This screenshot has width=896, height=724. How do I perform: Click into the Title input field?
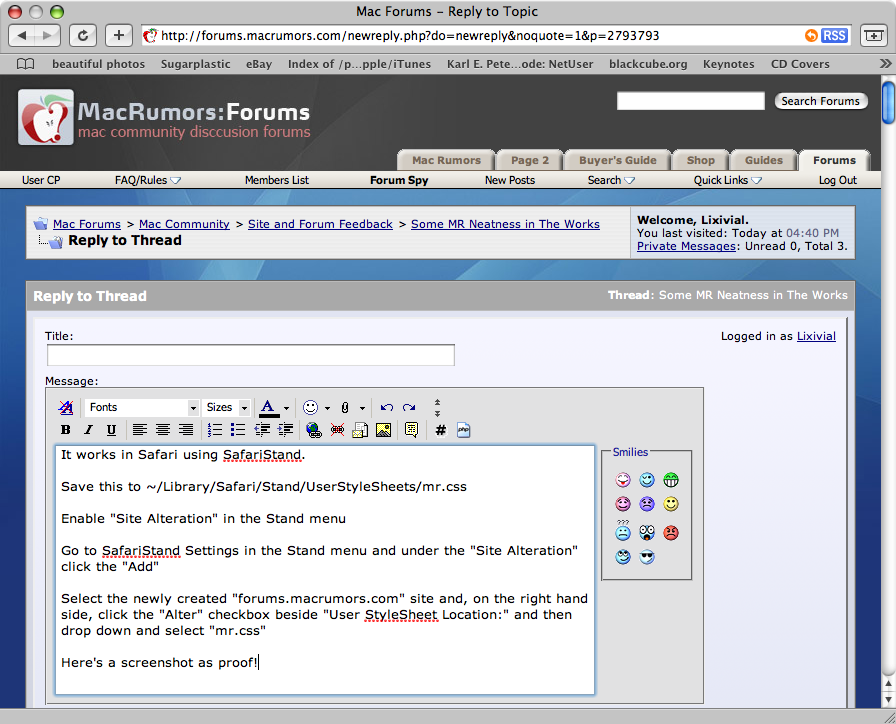(251, 355)
